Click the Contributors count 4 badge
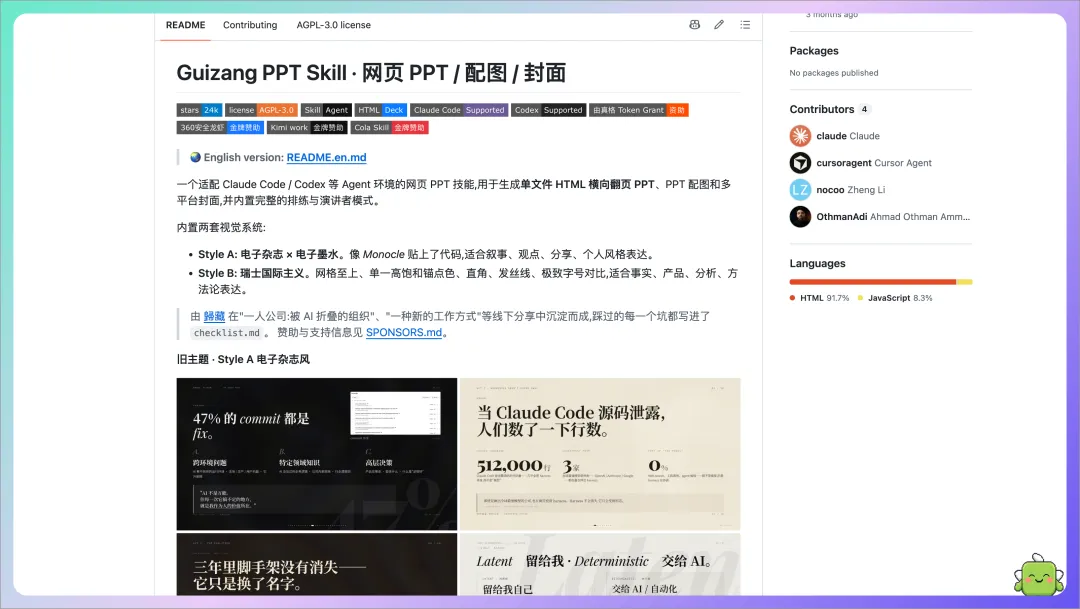This screenshot has height=609, width=1080. tap(864, 109)
